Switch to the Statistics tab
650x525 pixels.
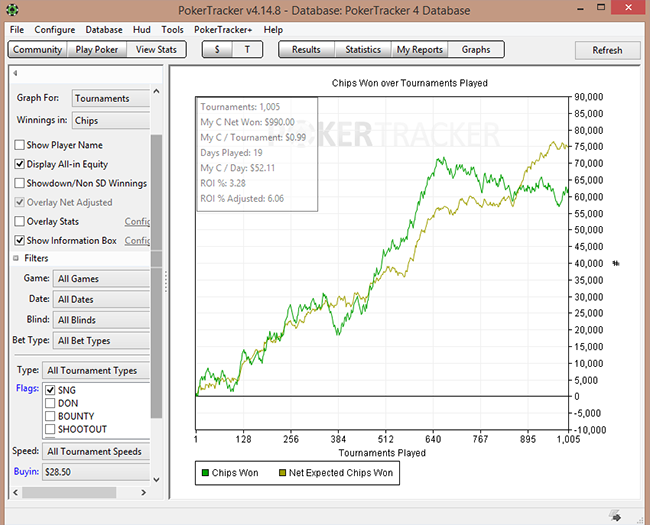(363, 49)
